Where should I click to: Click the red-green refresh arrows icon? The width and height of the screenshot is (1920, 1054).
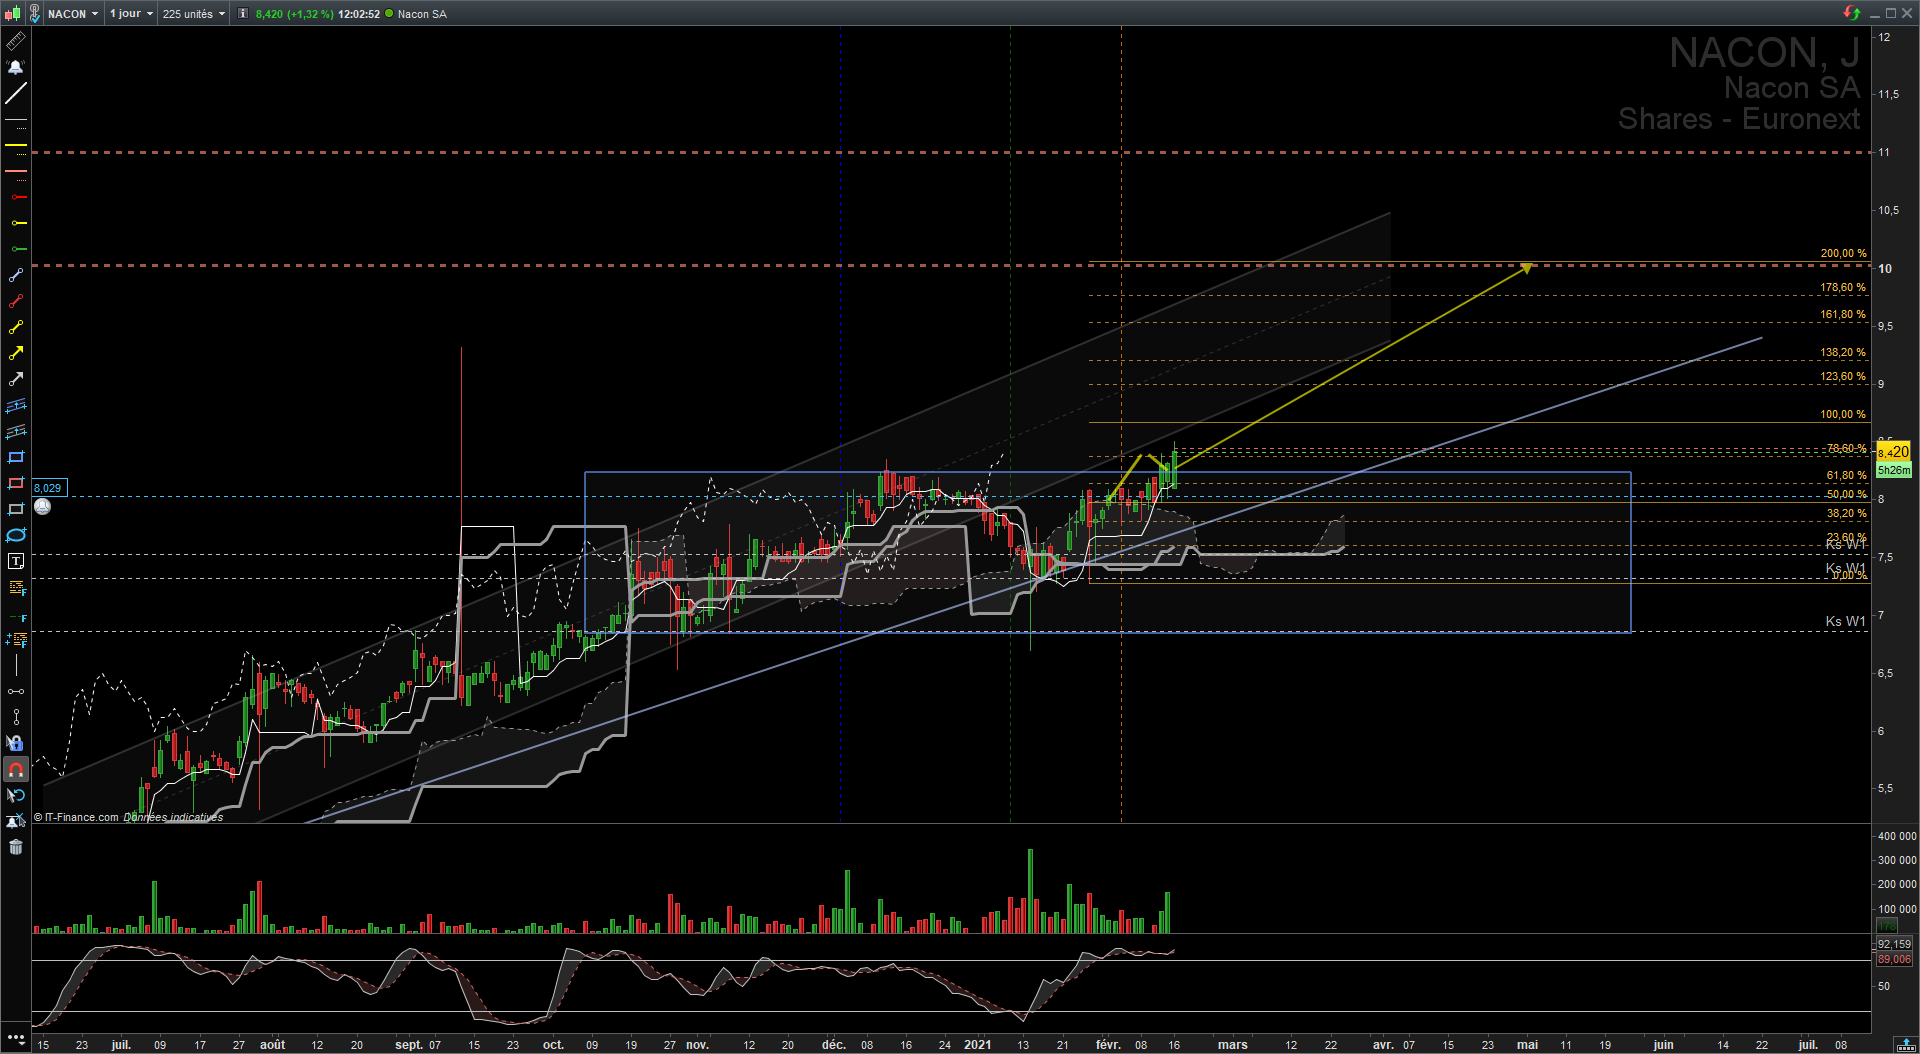point(1852,13)
